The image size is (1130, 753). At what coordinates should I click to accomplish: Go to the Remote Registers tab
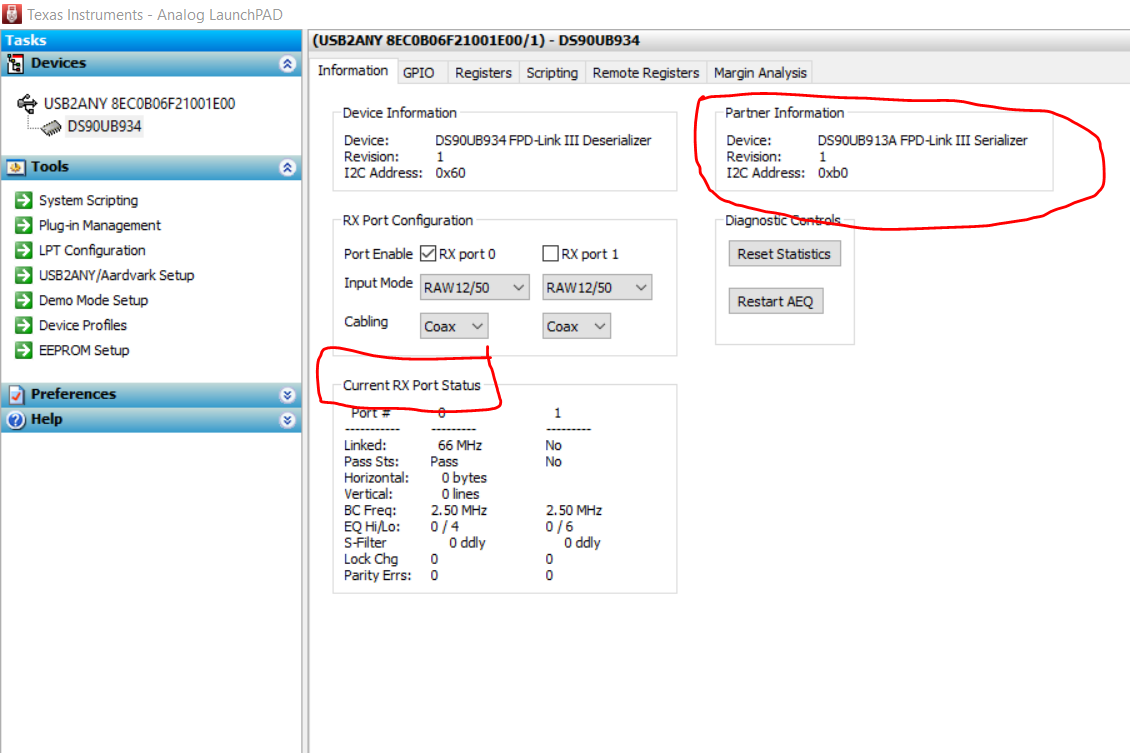pos(646,73)
